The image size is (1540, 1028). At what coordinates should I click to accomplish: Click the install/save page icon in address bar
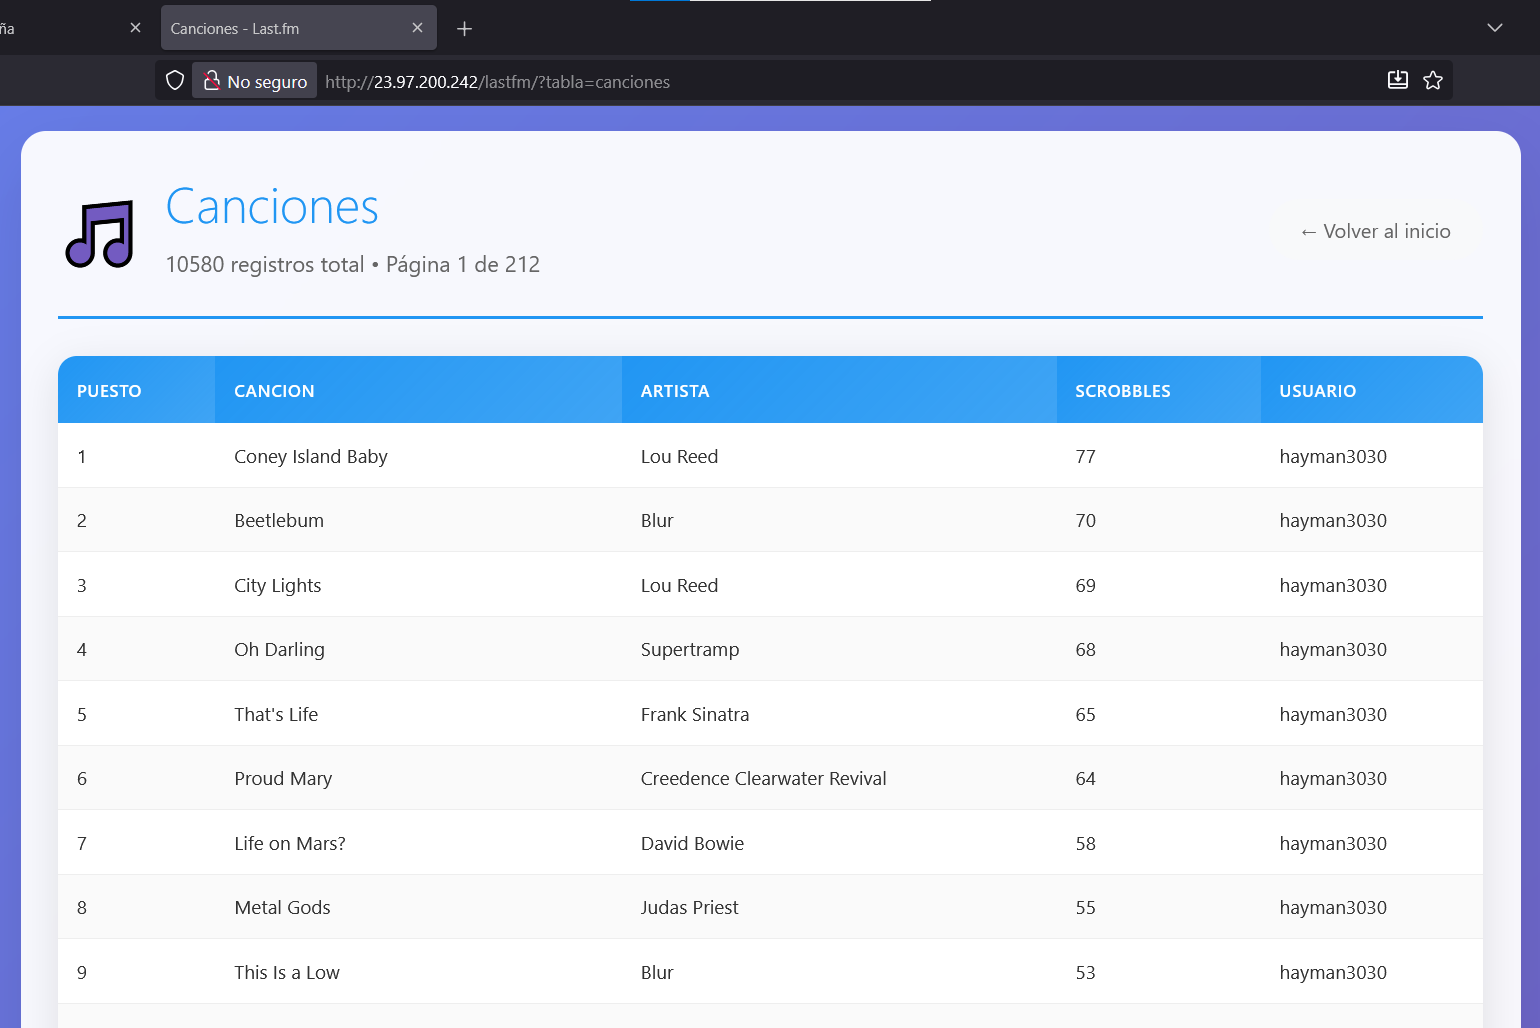coord(1398,81)
